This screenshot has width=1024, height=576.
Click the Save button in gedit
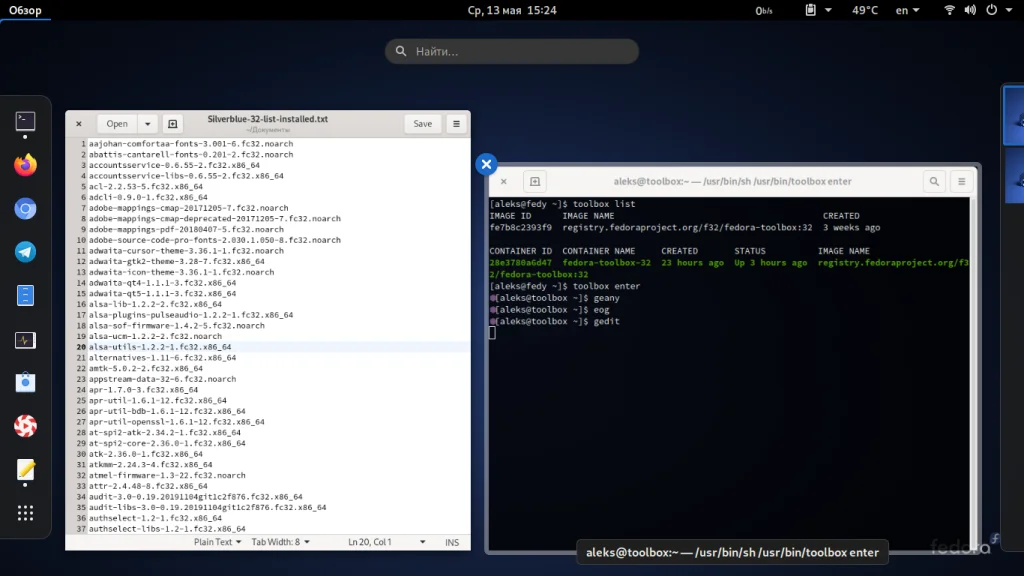point(422,124)
